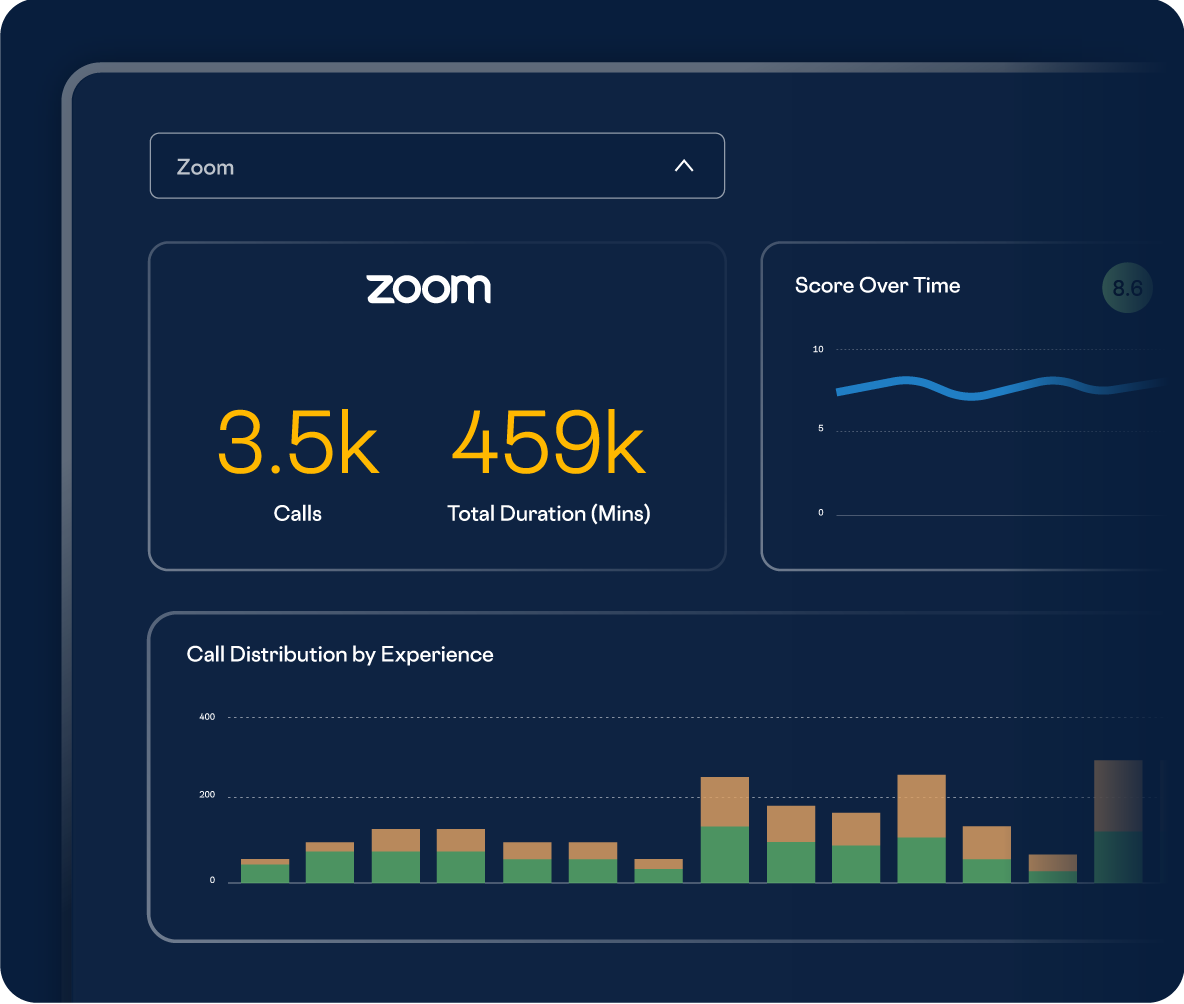Select the 8.6 score badge

1127,289
